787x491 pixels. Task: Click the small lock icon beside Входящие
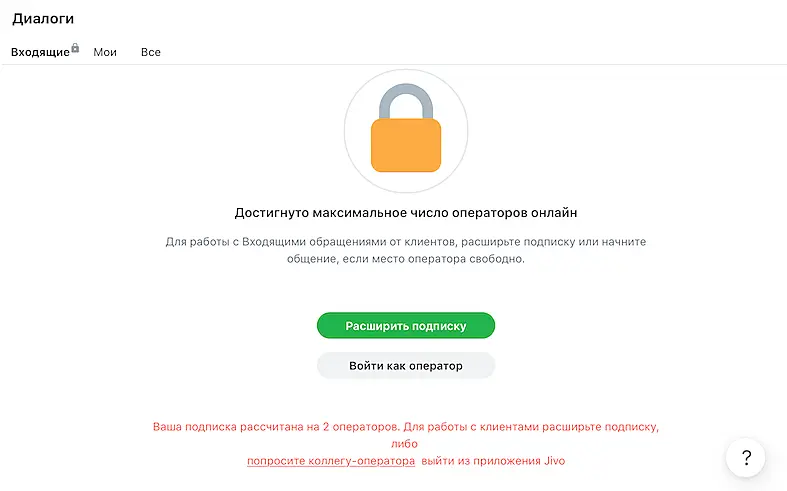point(75,47)
